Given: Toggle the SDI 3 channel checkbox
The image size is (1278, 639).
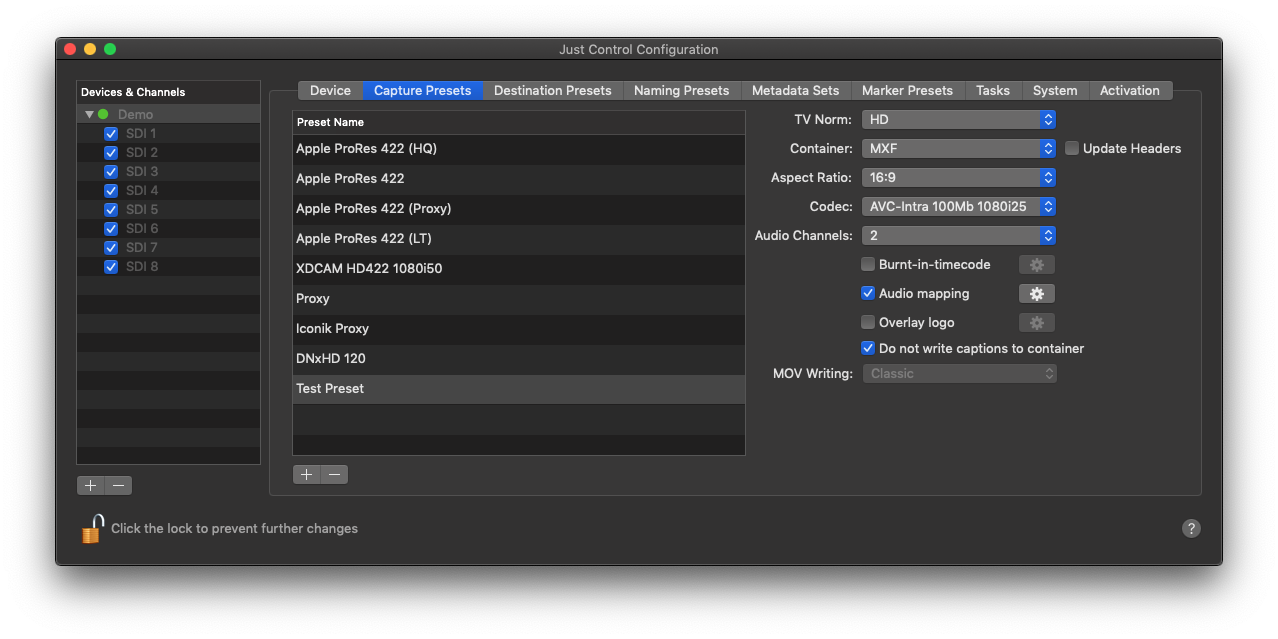Looking at the screenshot, I should (111, 172).
